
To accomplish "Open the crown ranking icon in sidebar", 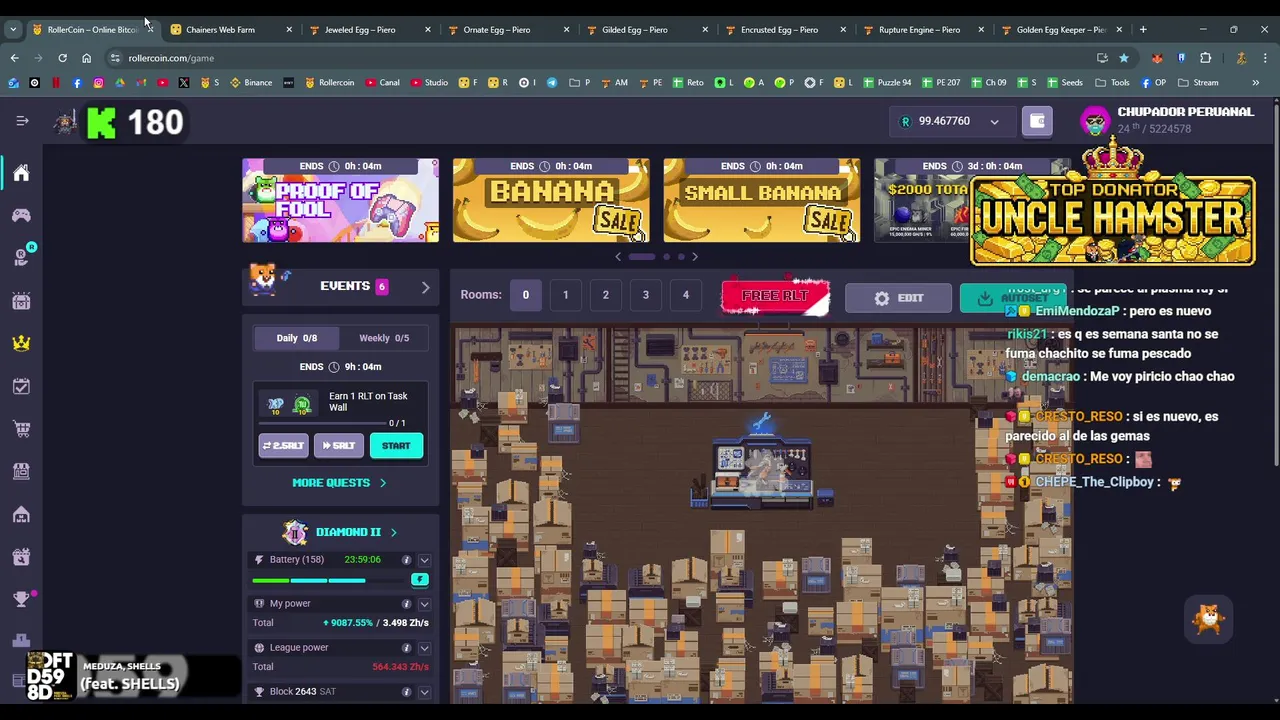I will coord(21,343).
